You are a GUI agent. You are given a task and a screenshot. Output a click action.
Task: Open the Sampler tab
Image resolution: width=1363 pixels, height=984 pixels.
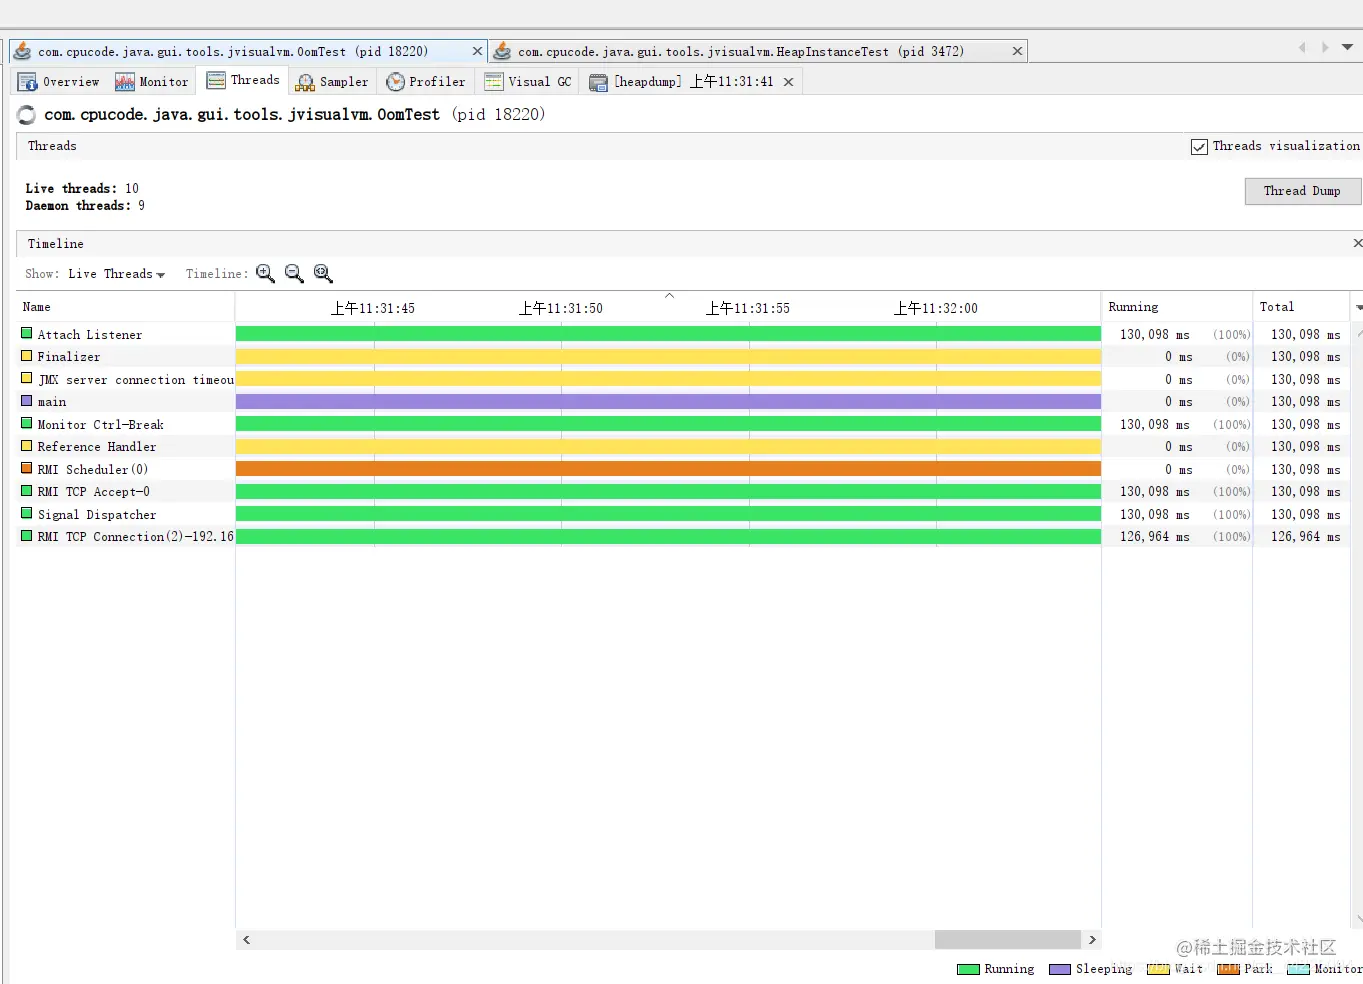[x=333, y=82]
